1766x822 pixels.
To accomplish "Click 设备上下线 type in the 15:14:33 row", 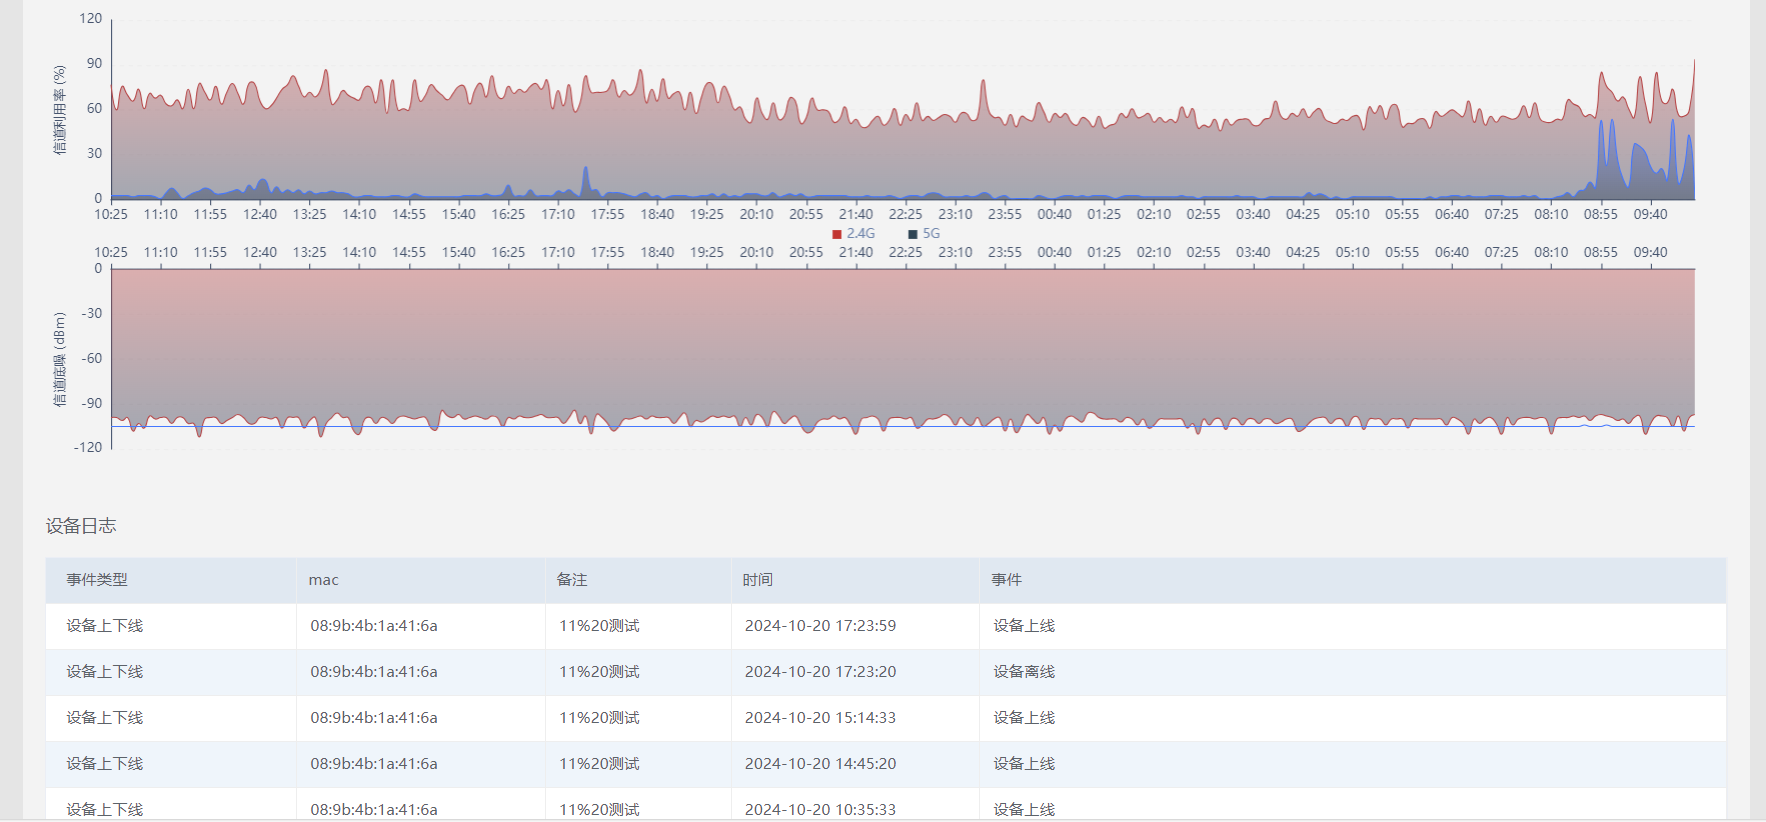I will point(105,718).
